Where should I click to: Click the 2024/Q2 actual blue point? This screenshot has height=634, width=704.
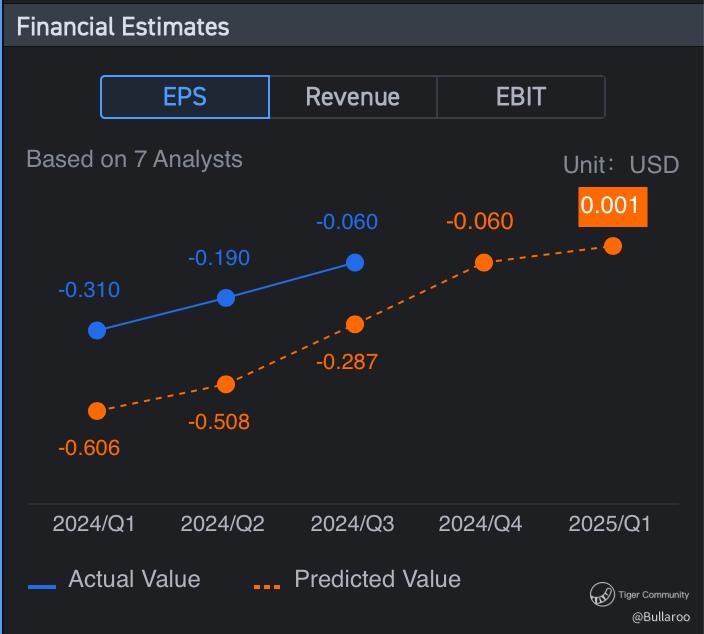coord(226,298)
